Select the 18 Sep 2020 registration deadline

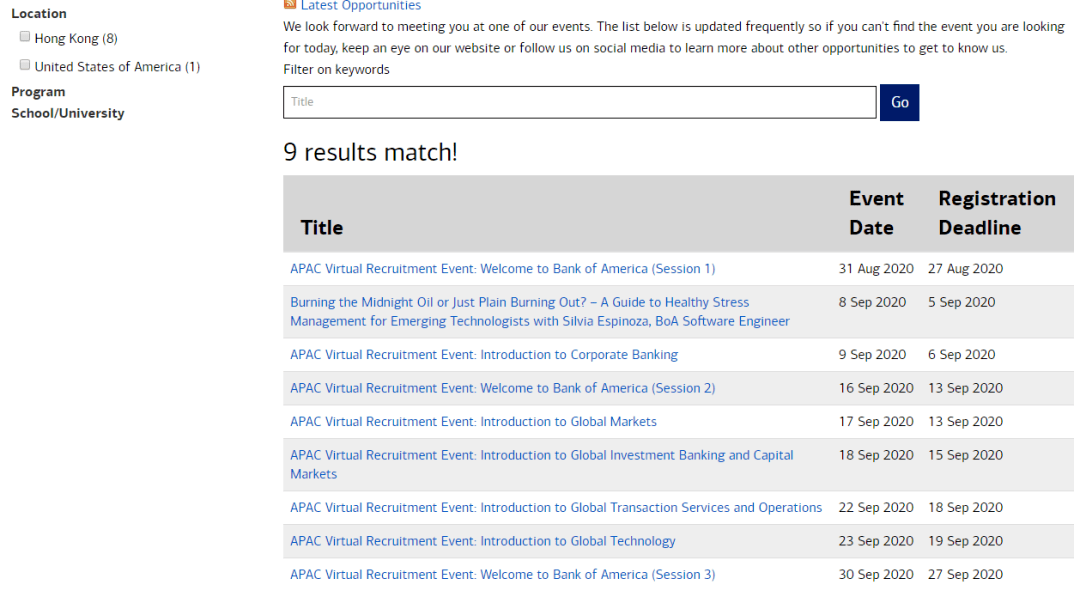click(966, 507)
